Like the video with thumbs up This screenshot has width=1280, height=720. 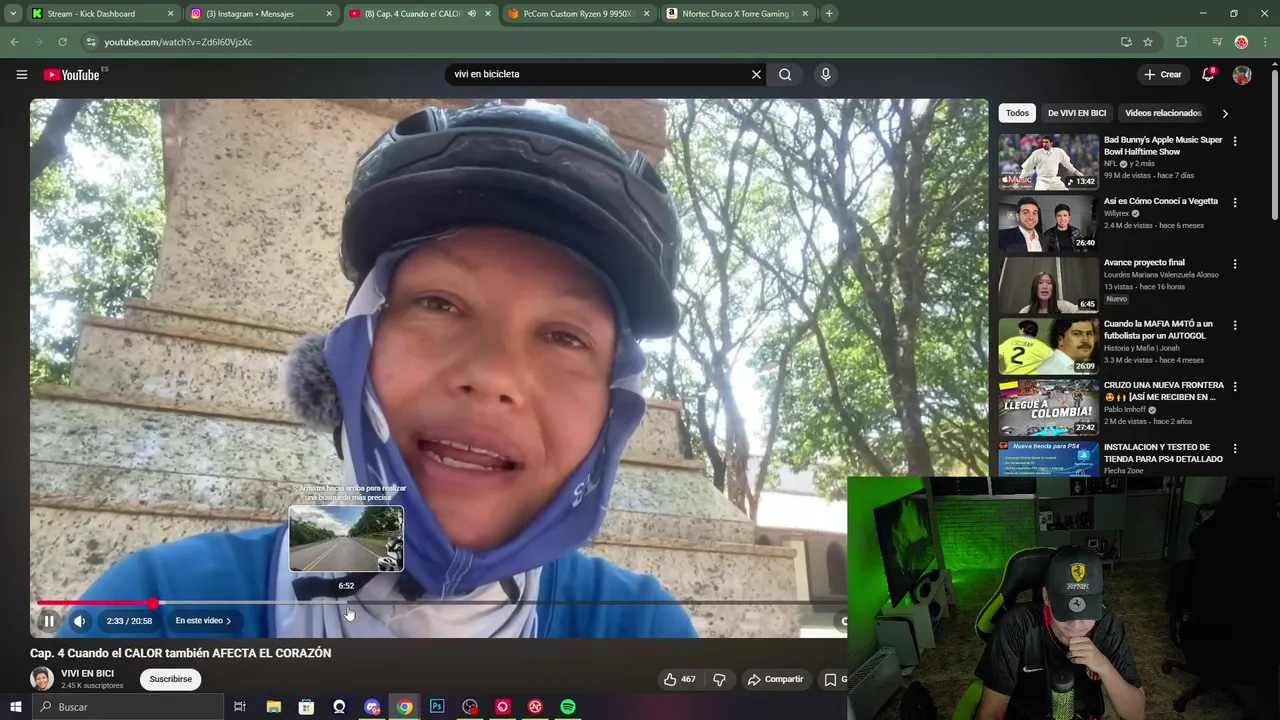[679, 679]
